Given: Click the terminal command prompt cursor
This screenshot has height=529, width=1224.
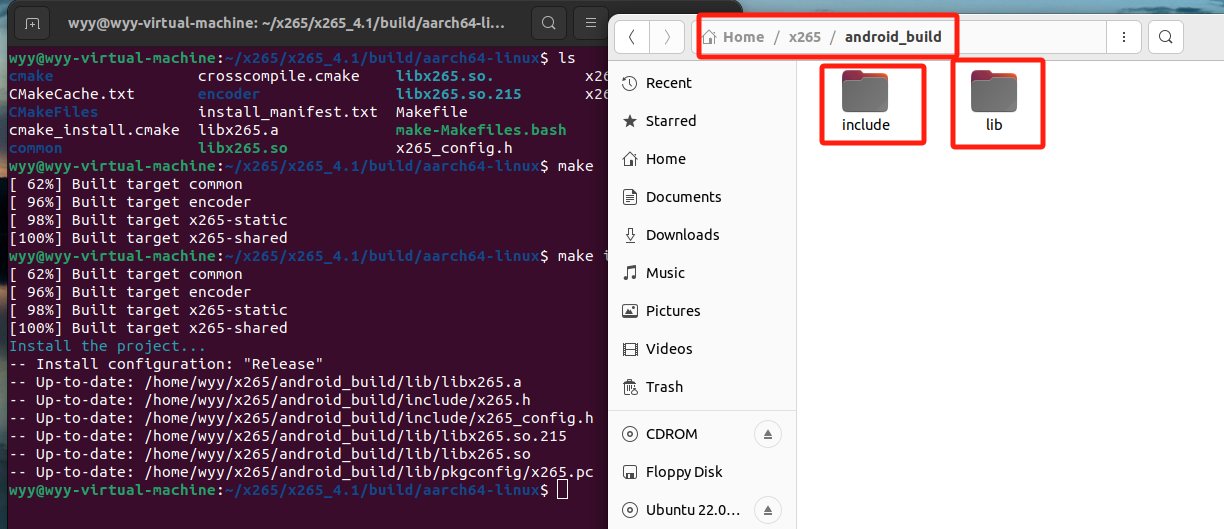Looking at the screenshot, I should [x=562, y=490].
